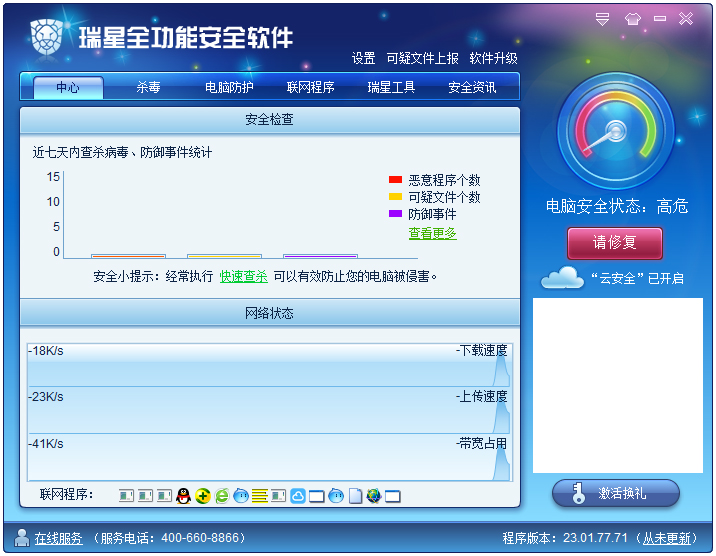The width and height of the screenshot is (716, 556).
Task: Click the 近七天内查杀病毒、防御事件统计 heading
Action: point(122,152)
